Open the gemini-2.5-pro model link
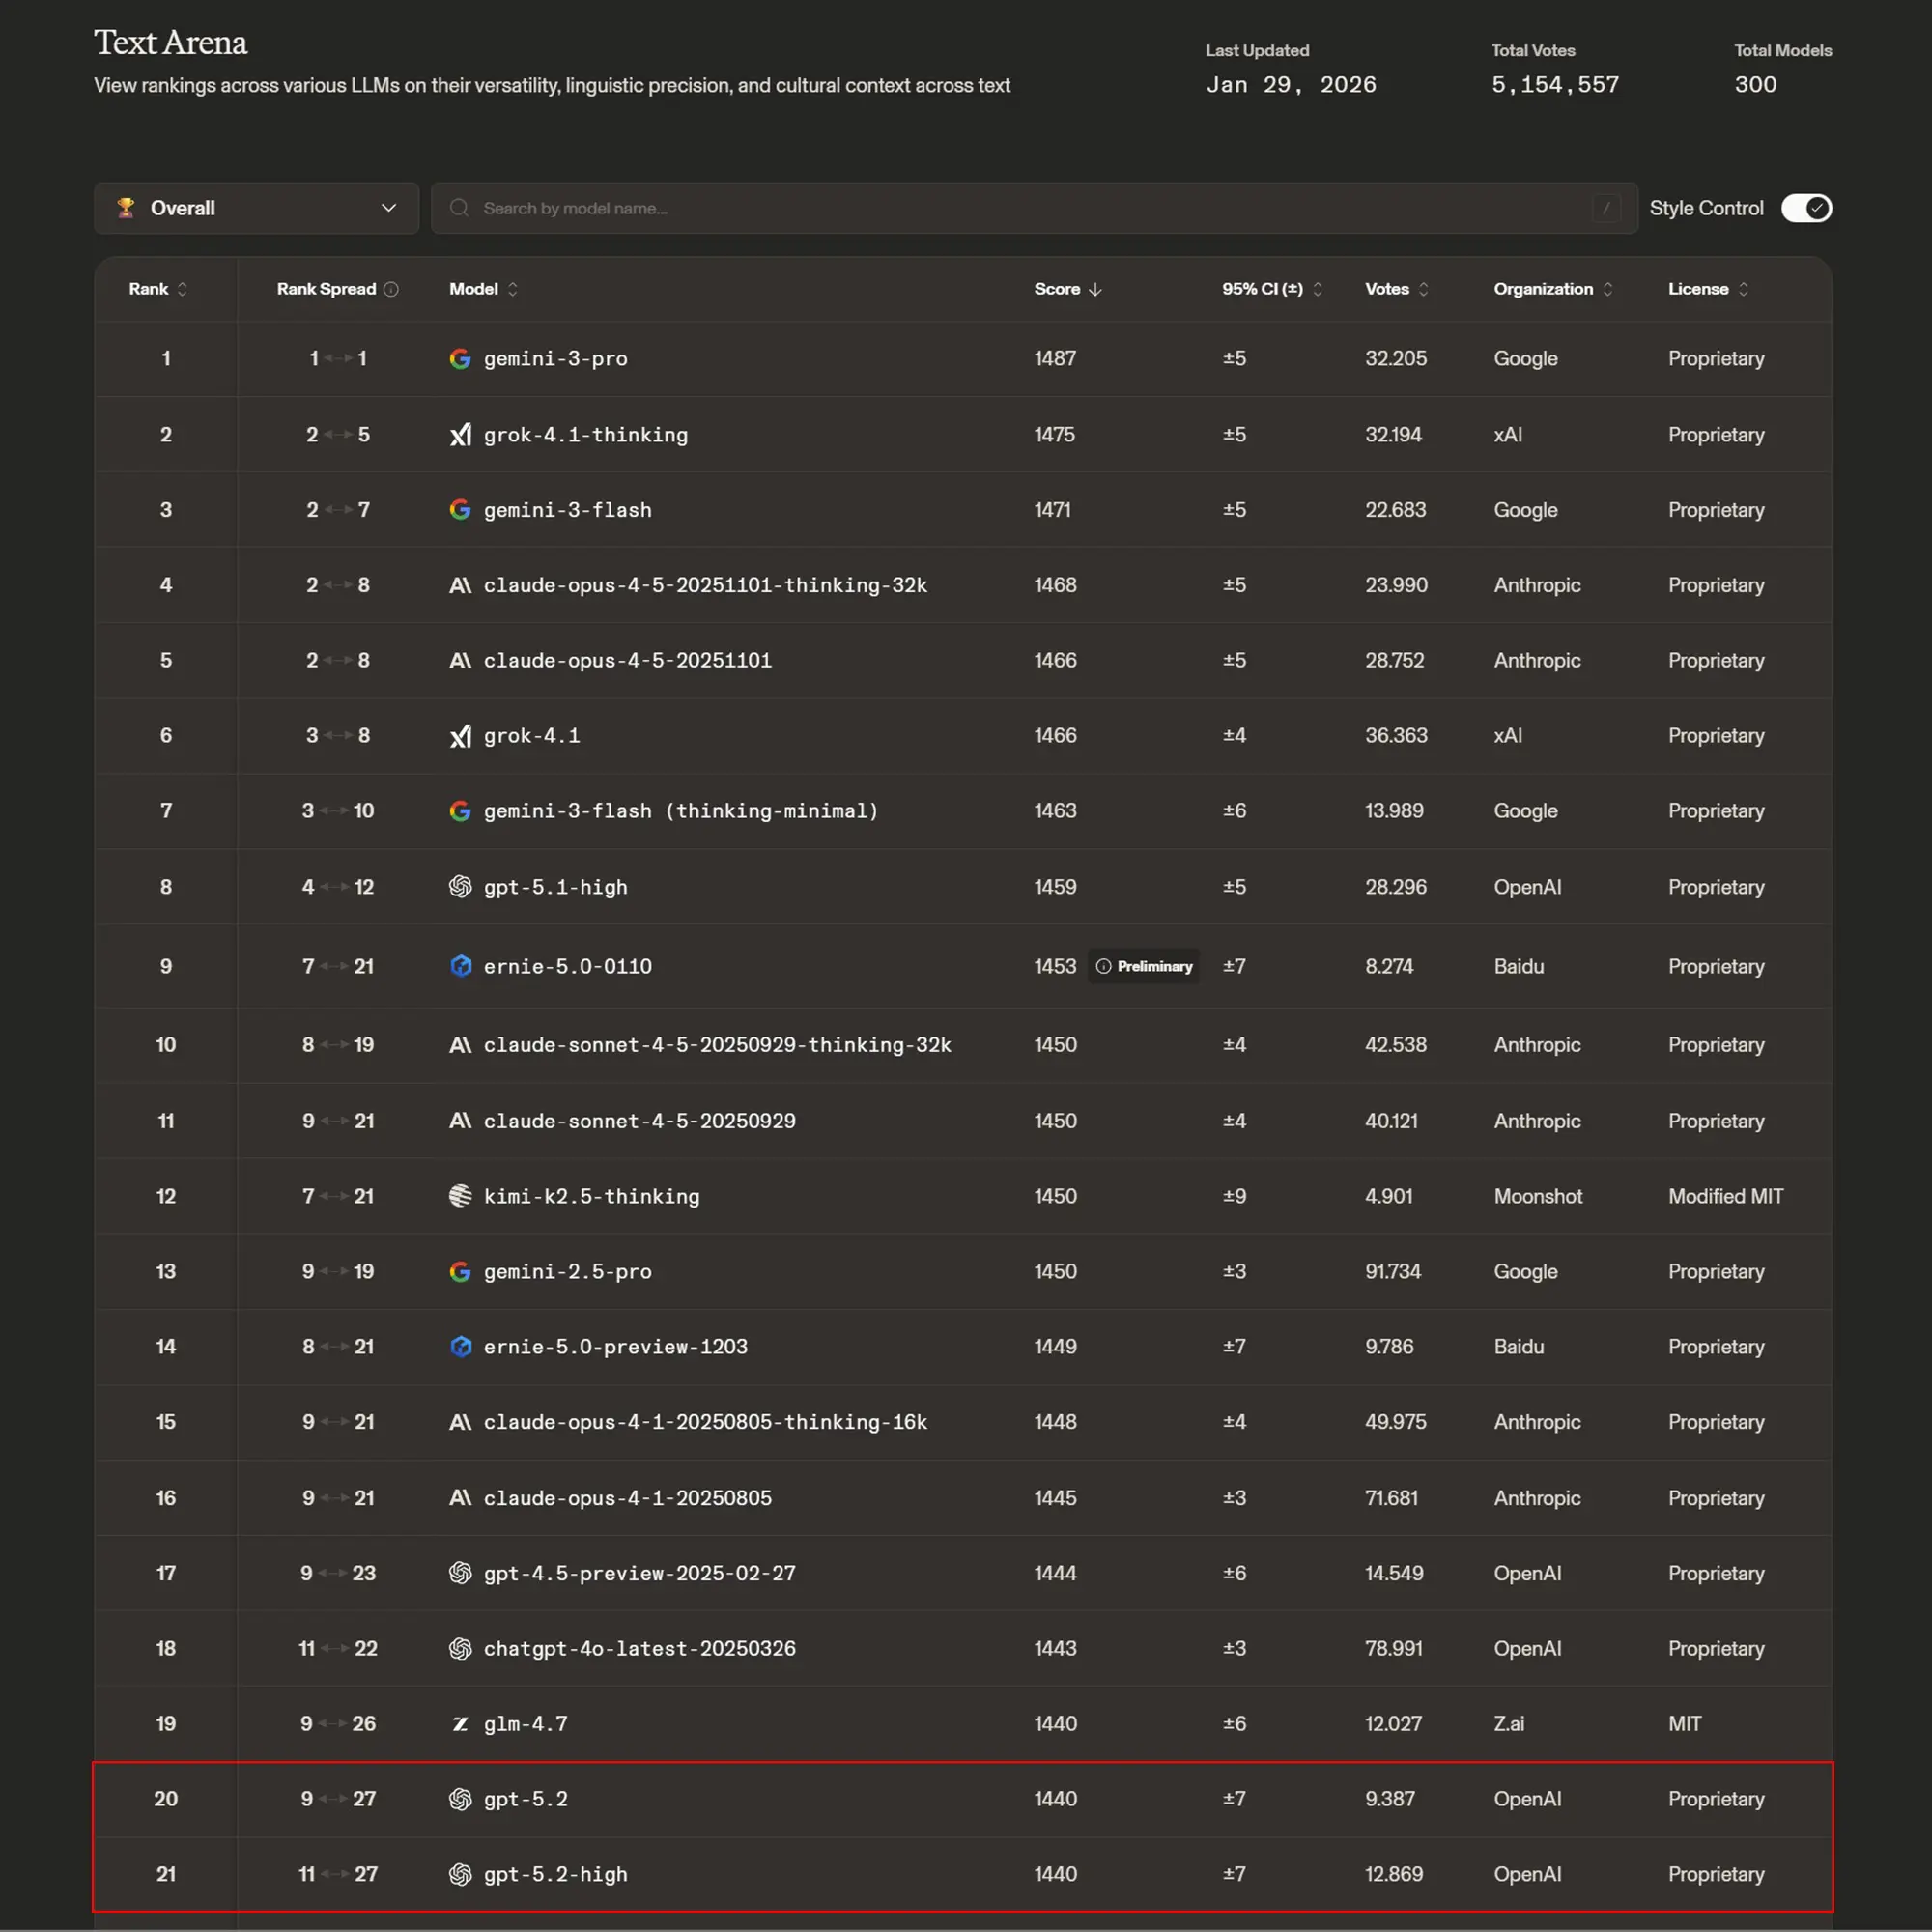 coord(567,1271)
